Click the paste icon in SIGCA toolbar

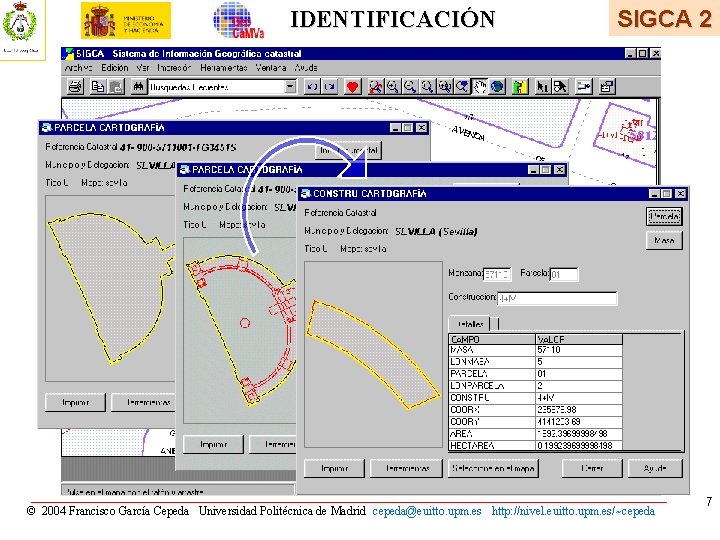116,86
